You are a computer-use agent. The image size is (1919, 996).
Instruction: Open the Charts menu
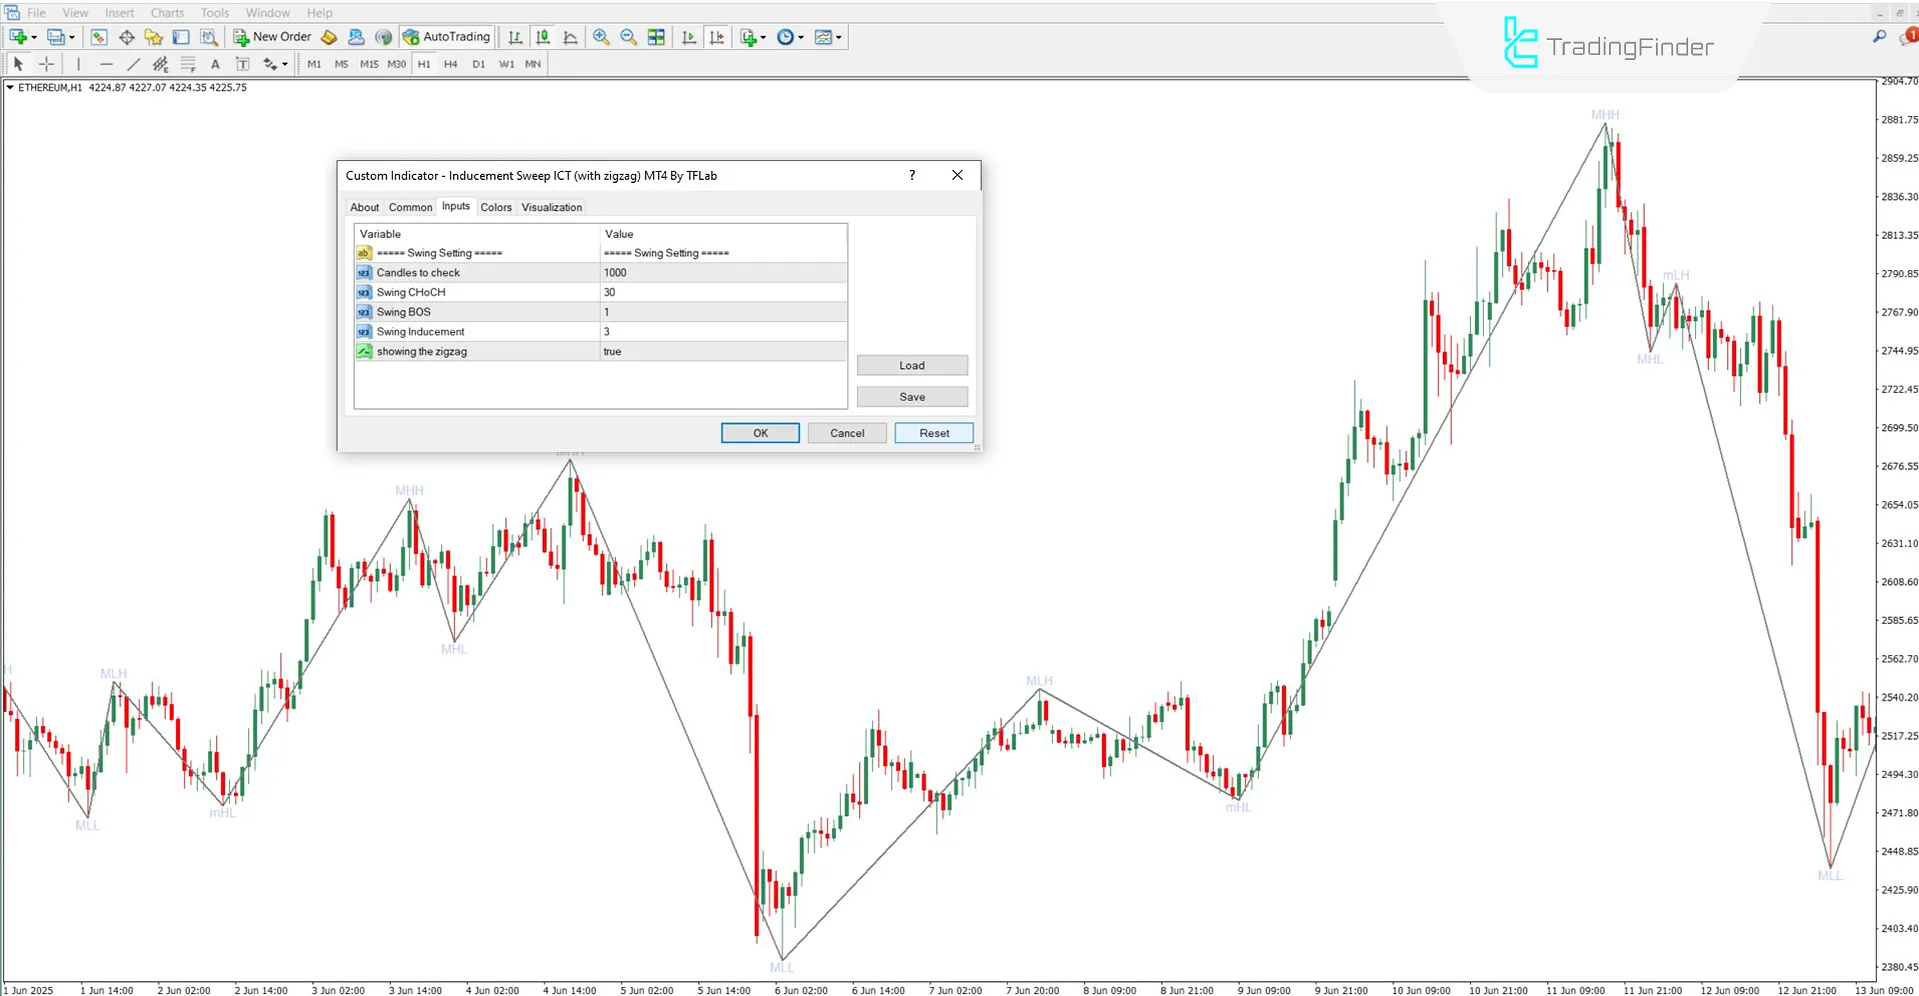(166, 13)
